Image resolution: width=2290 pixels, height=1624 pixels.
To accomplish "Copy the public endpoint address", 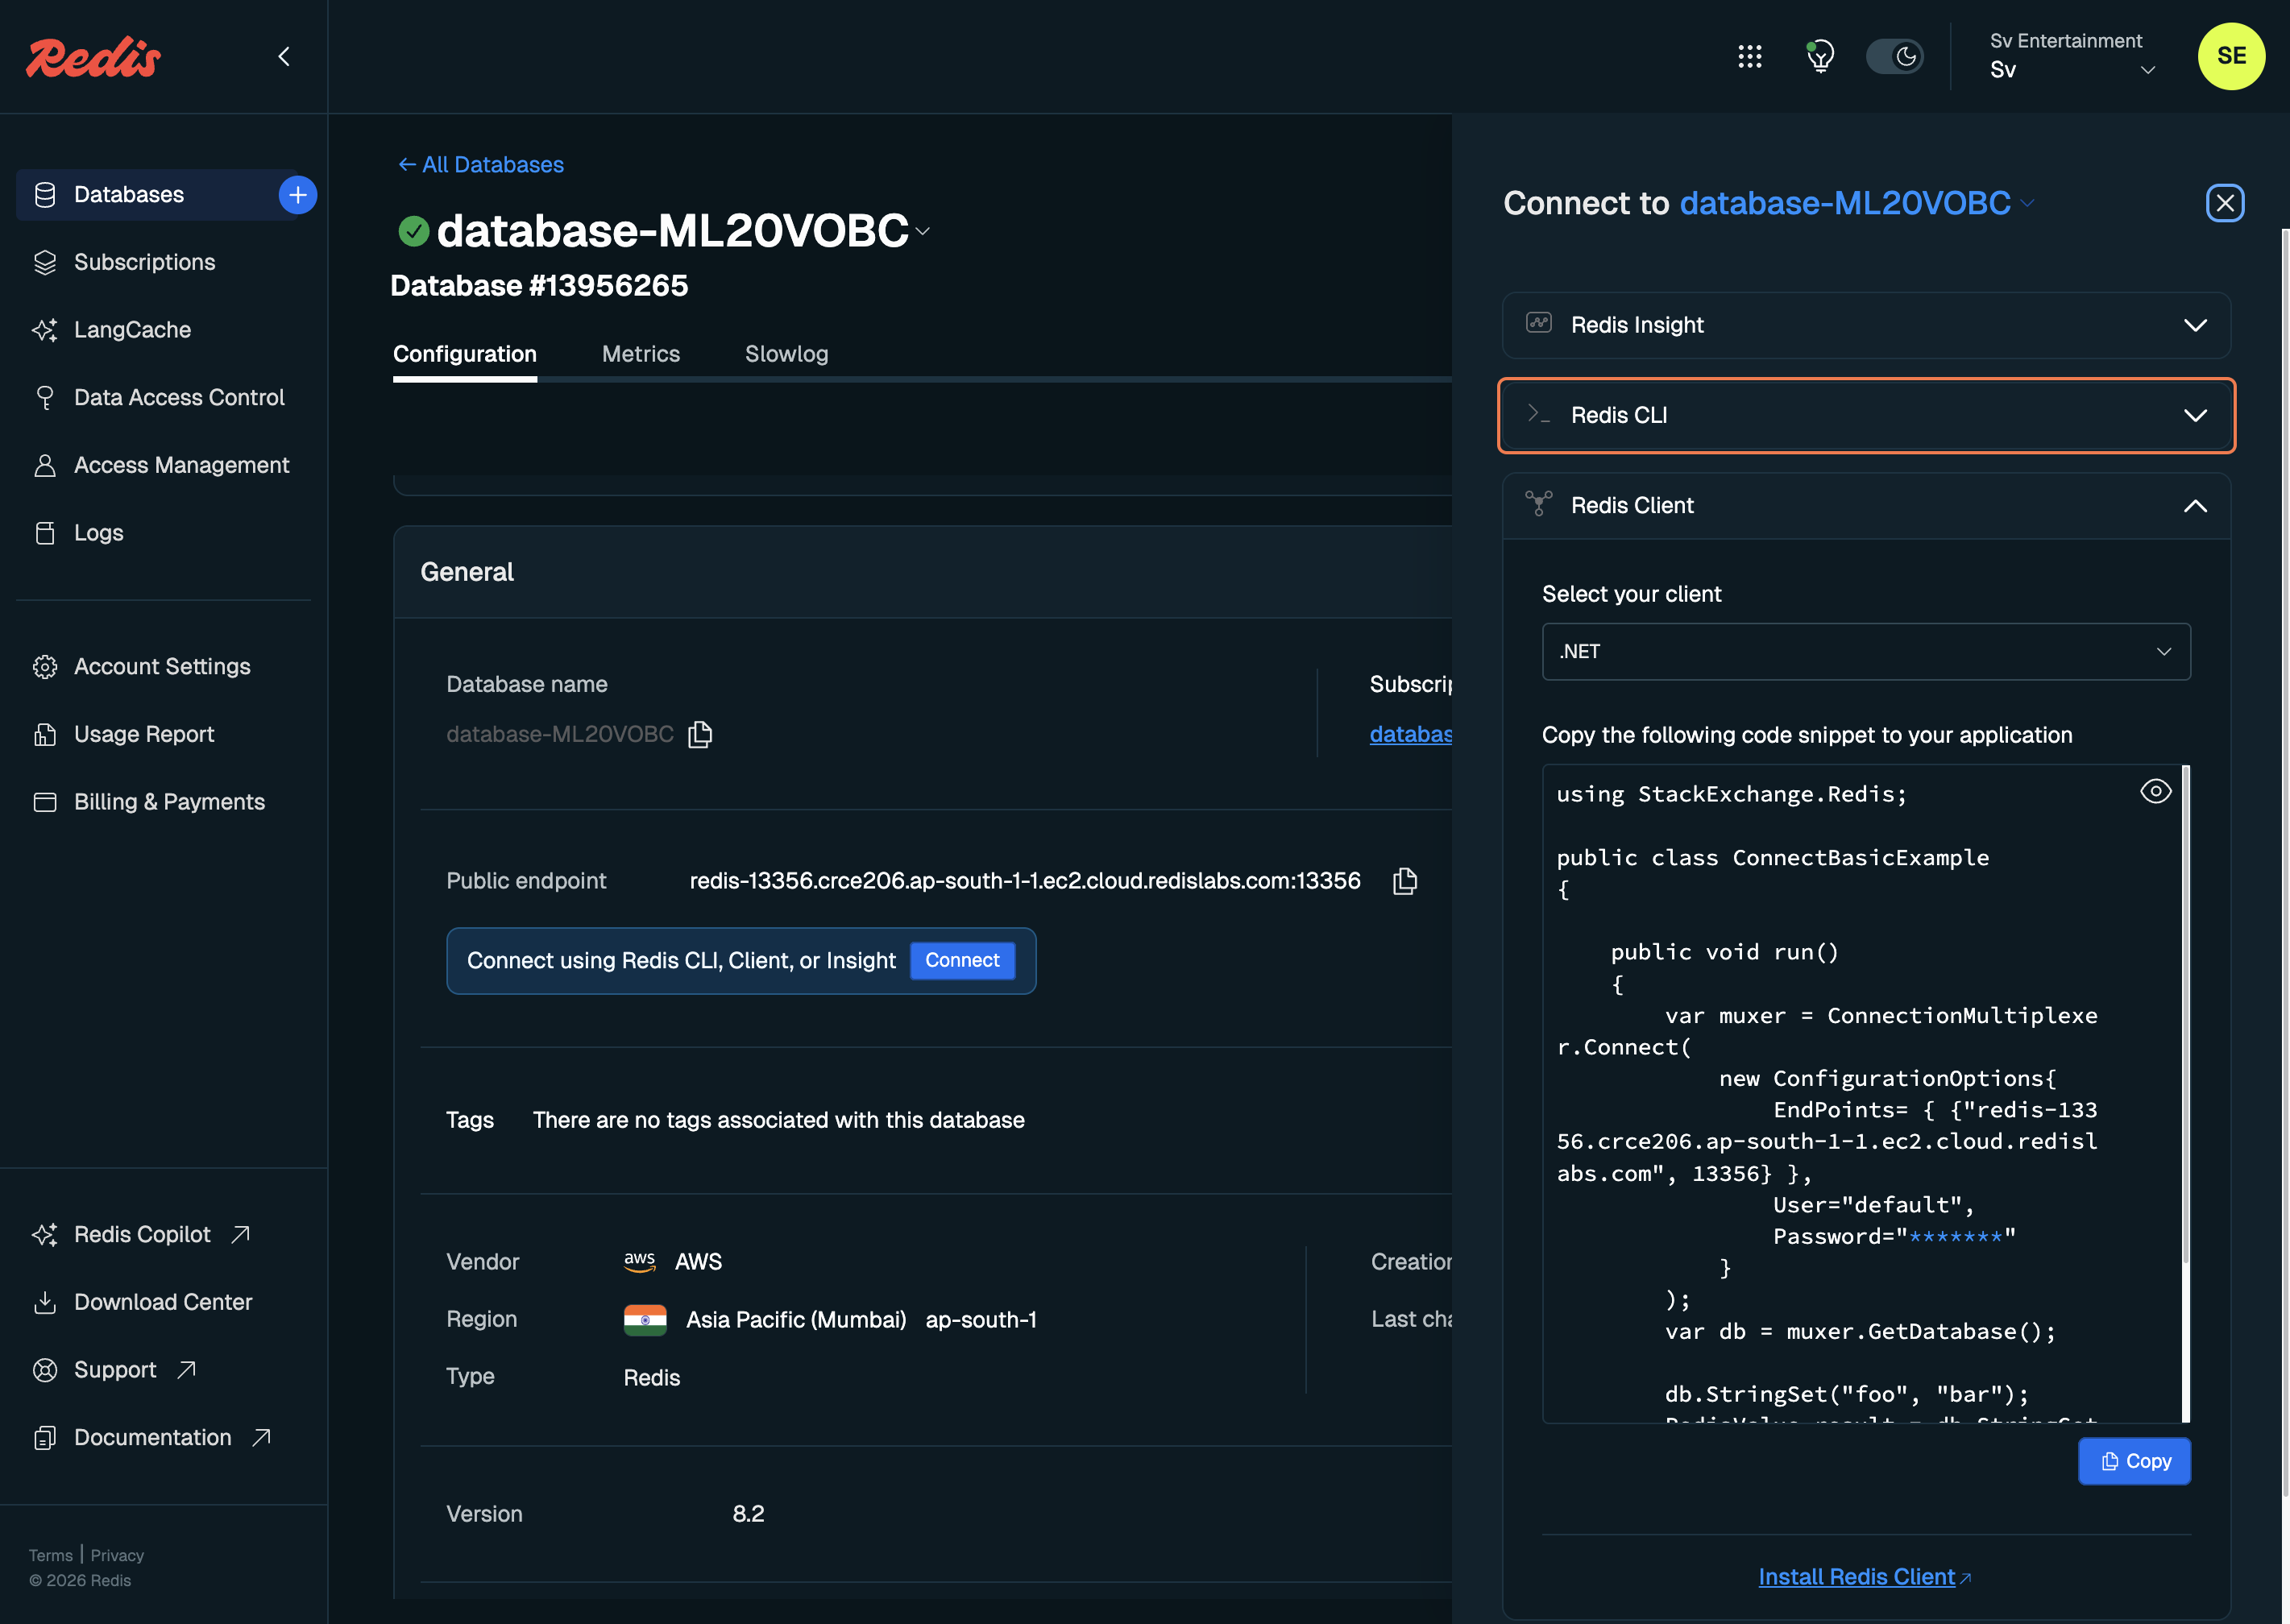I will [1405, 881].
